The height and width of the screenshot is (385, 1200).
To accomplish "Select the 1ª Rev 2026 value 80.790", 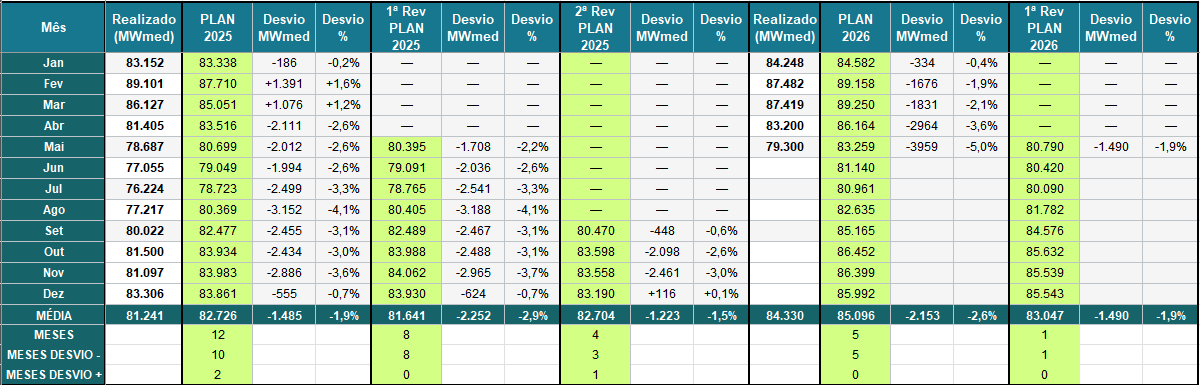I will point(1044,146).
